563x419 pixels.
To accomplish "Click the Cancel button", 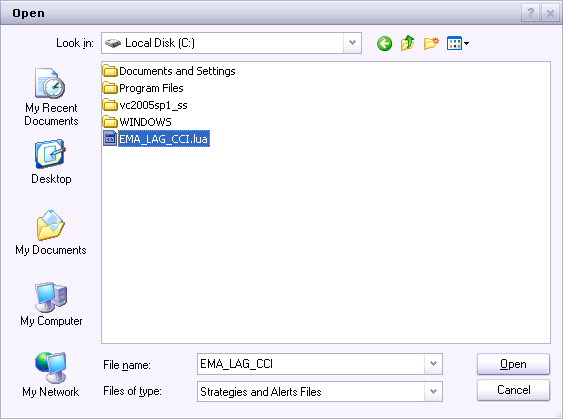I will (513, 390).
